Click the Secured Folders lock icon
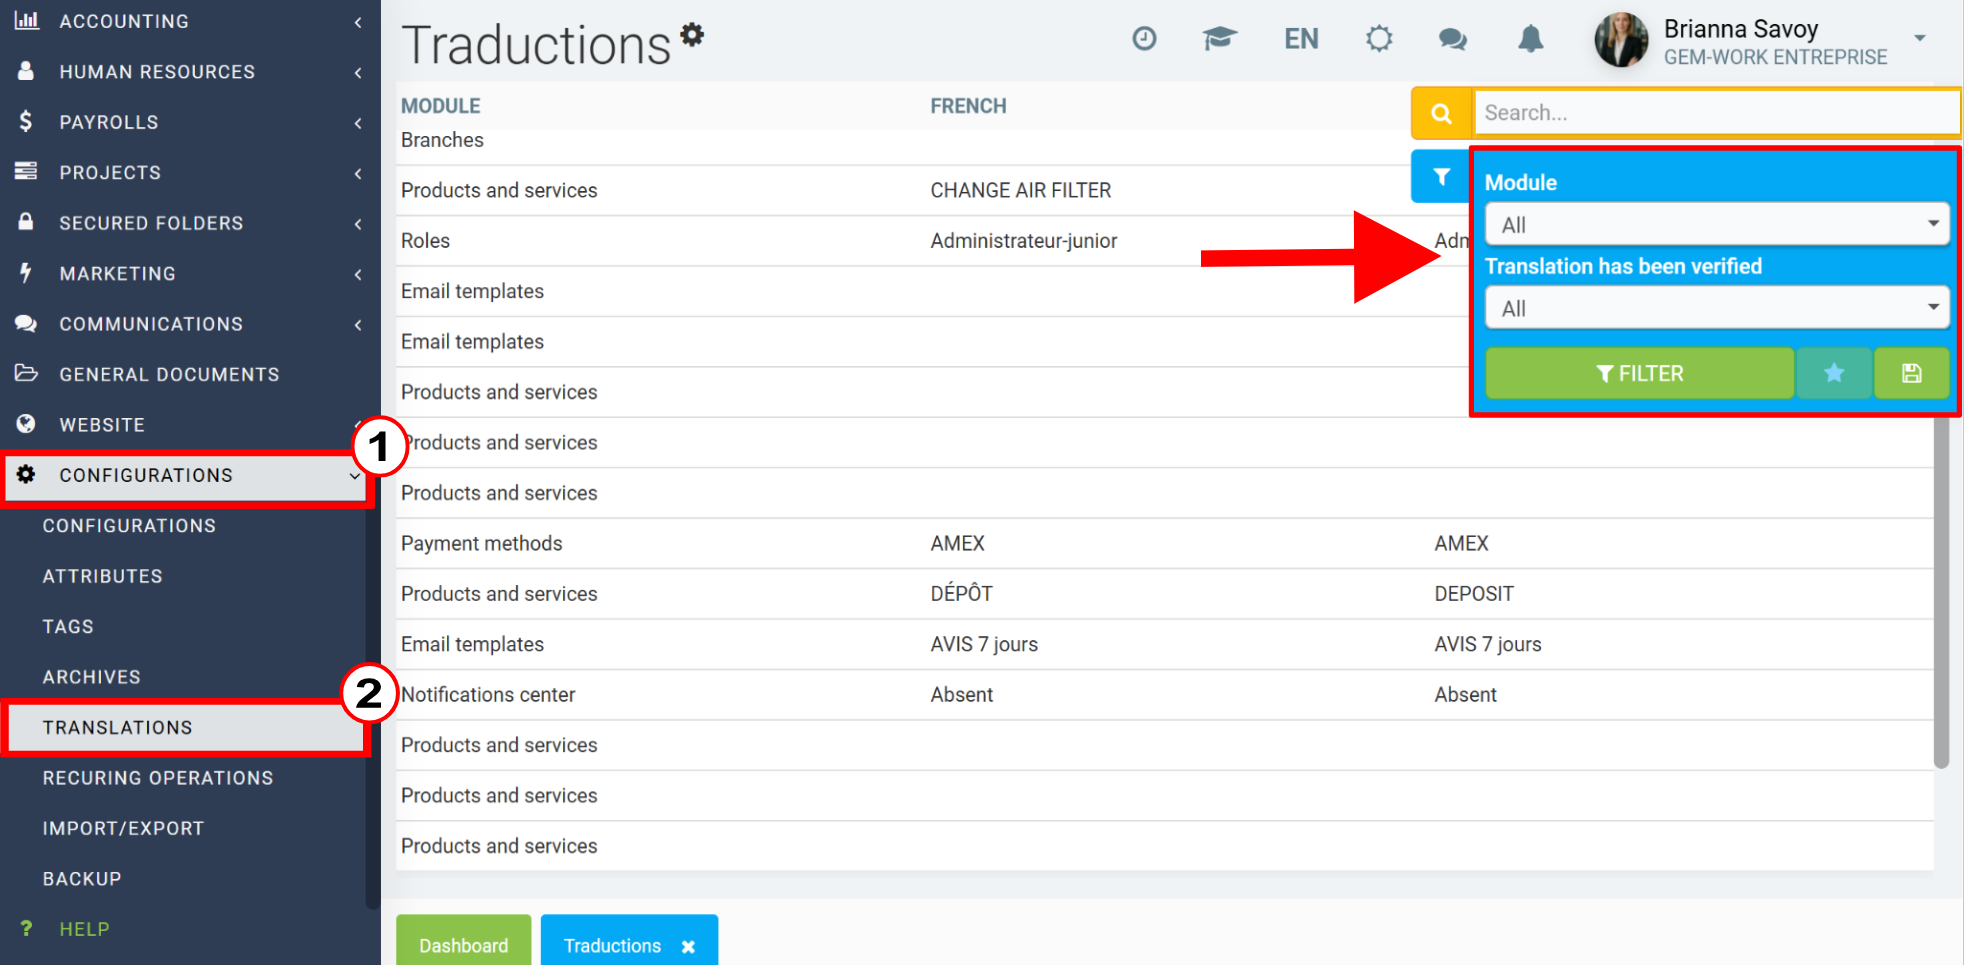 pos(26,222)
